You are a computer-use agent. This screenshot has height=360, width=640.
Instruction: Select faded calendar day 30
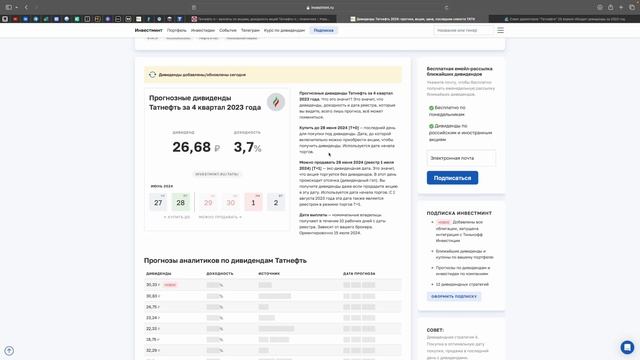231,202
